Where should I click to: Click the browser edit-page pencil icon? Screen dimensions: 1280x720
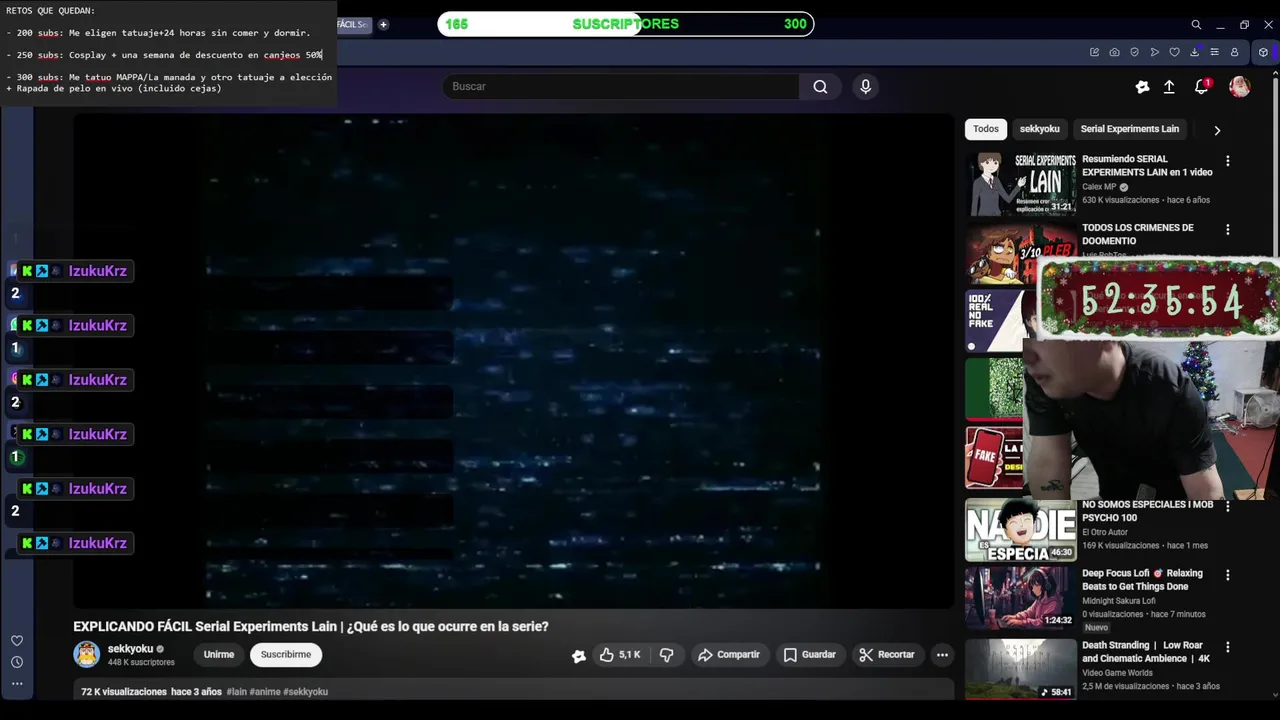[x=1094, y=52]
